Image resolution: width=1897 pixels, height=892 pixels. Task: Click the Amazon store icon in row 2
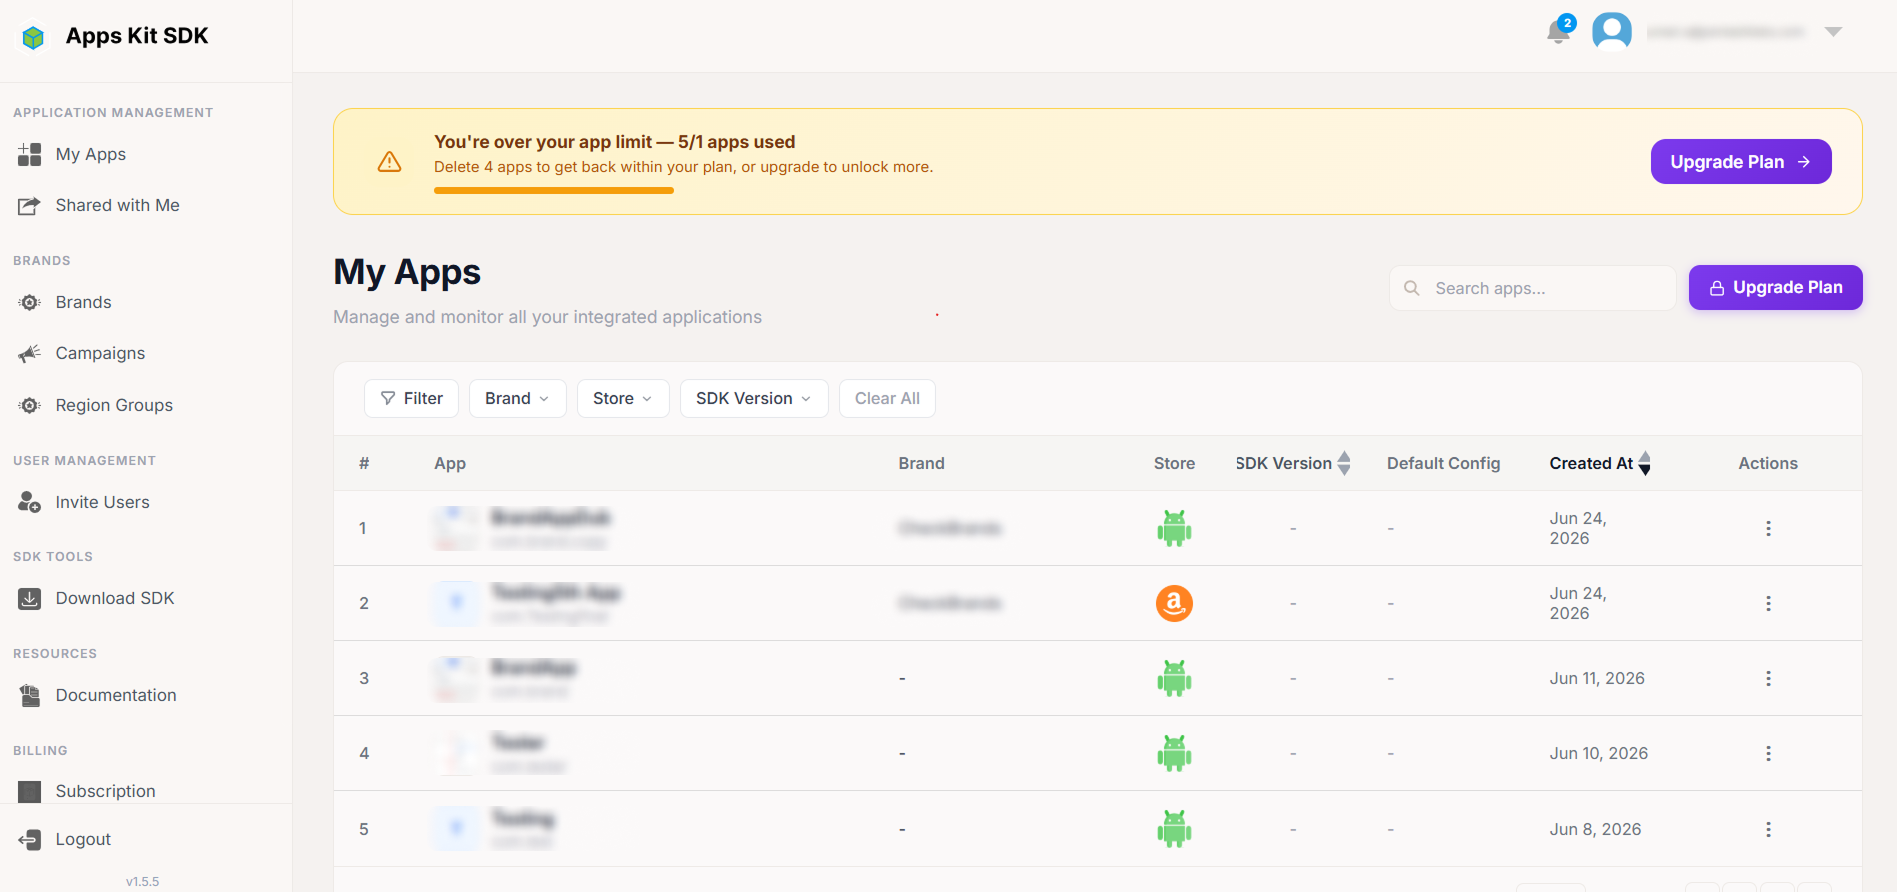pos(1174,603)
